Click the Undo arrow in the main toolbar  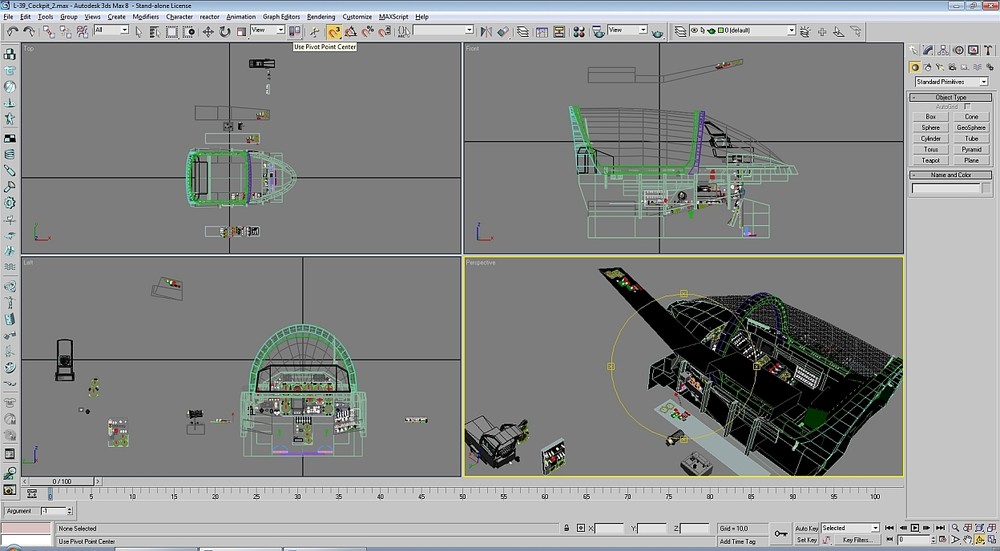pyautogui.click(x=12, y=31)
